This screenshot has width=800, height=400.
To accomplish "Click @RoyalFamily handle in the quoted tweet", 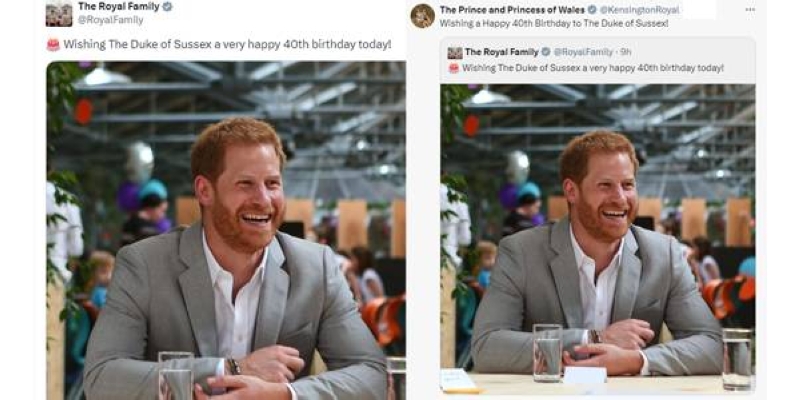I will (x=584, y=52).
